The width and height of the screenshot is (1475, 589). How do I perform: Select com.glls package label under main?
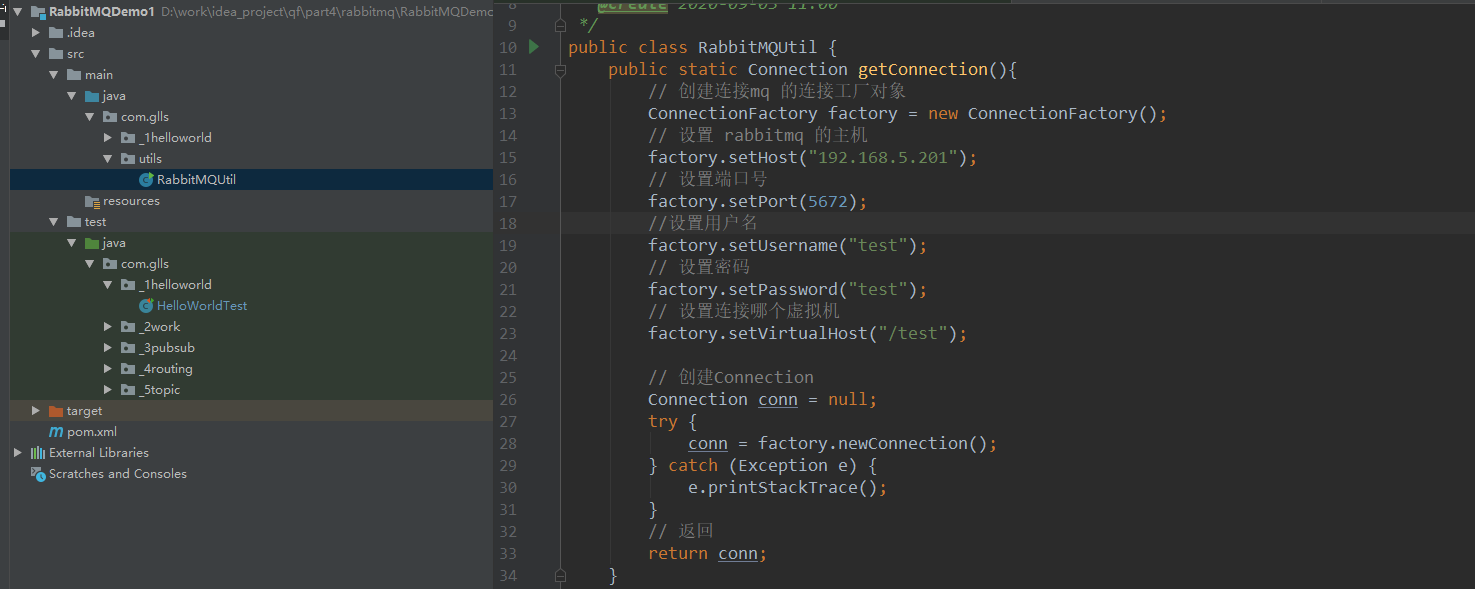pos(145,117)
